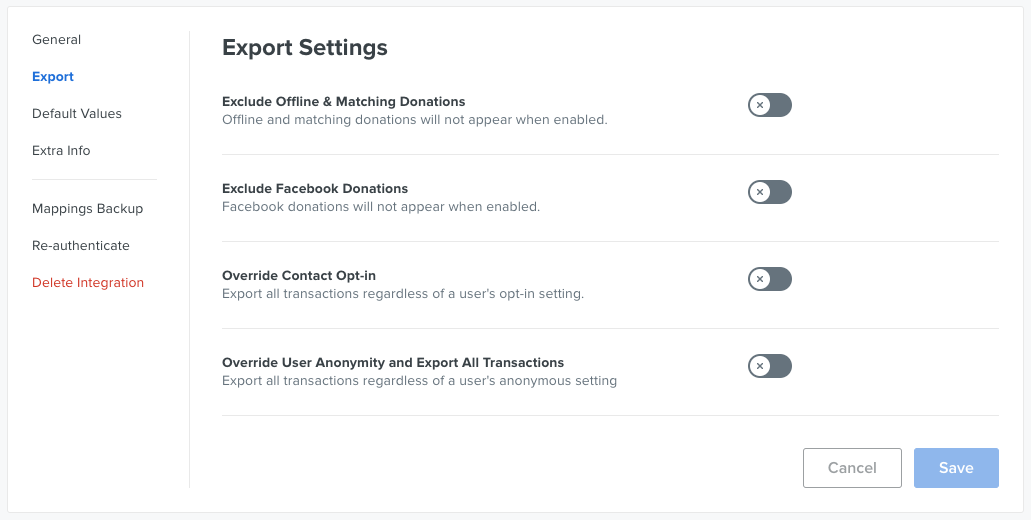
Task: Turn on Exclude Facebook Donations switch
Action: coord(769,192)
